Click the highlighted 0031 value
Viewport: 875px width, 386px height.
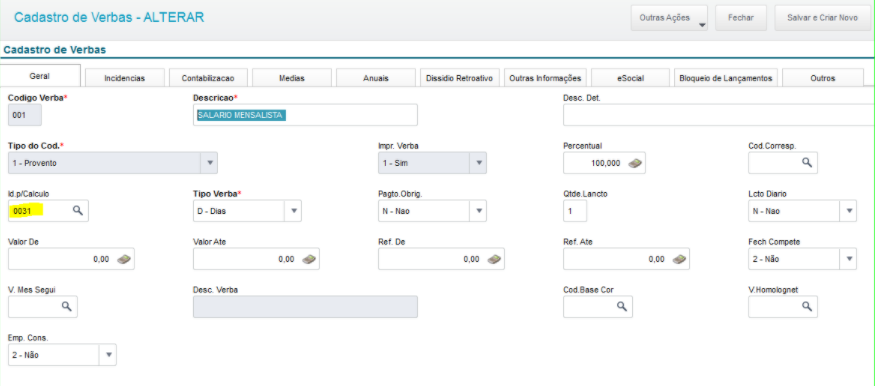pyautogui.click(x=21, y=211)
